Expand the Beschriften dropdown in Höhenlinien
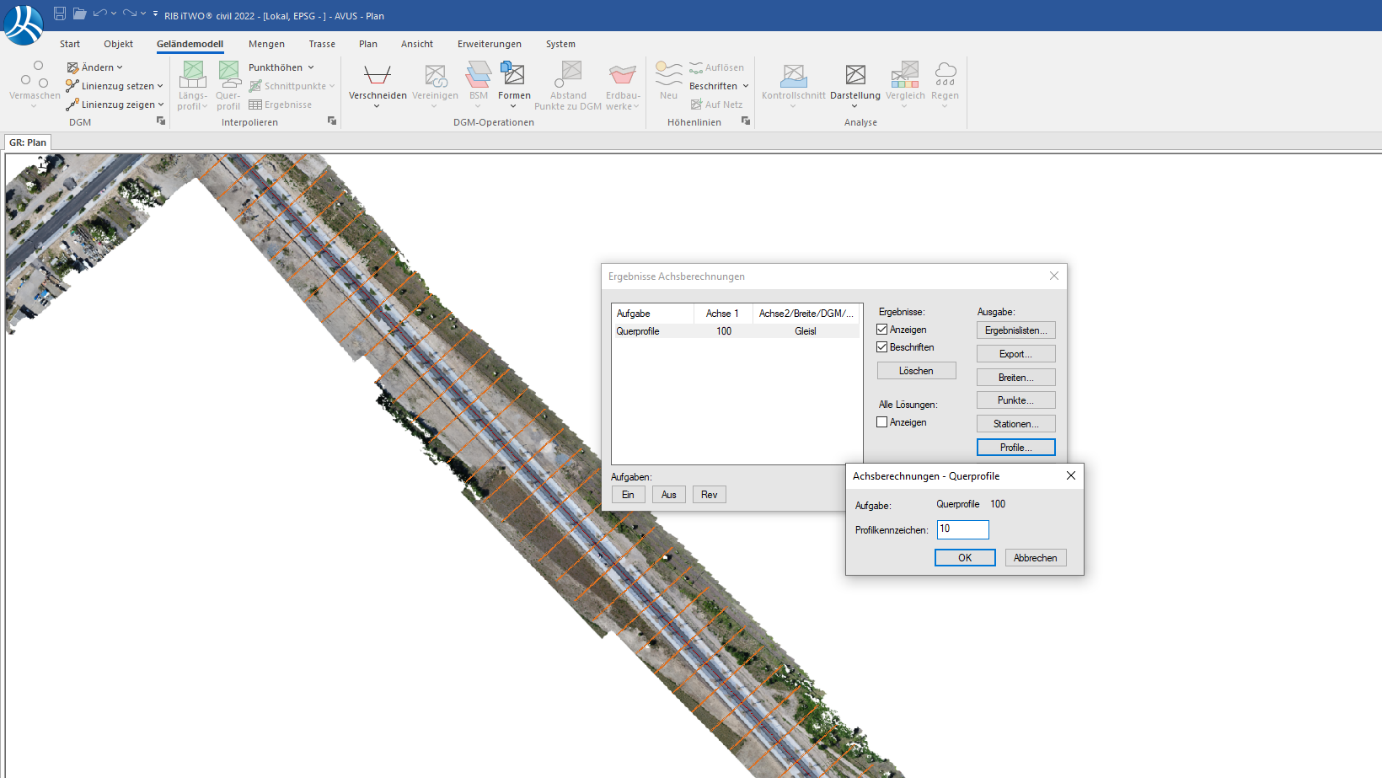 coord(718,86)
